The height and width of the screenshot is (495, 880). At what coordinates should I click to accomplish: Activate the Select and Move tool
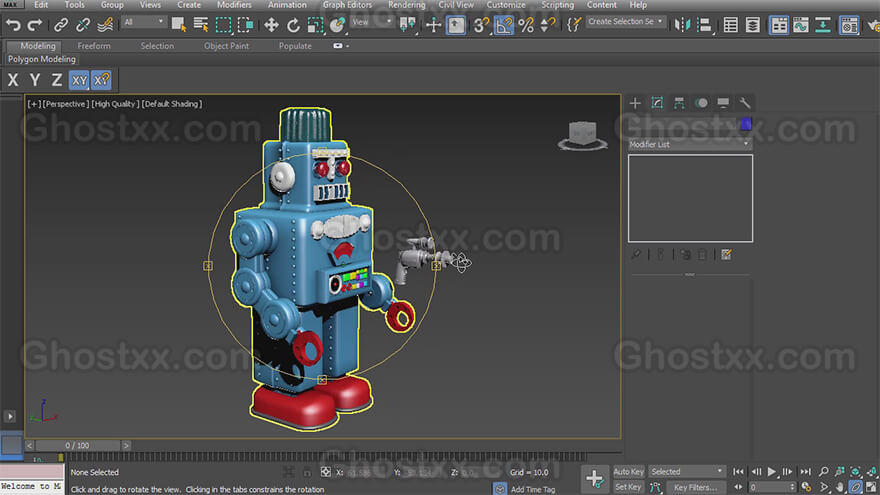(271, 25)
